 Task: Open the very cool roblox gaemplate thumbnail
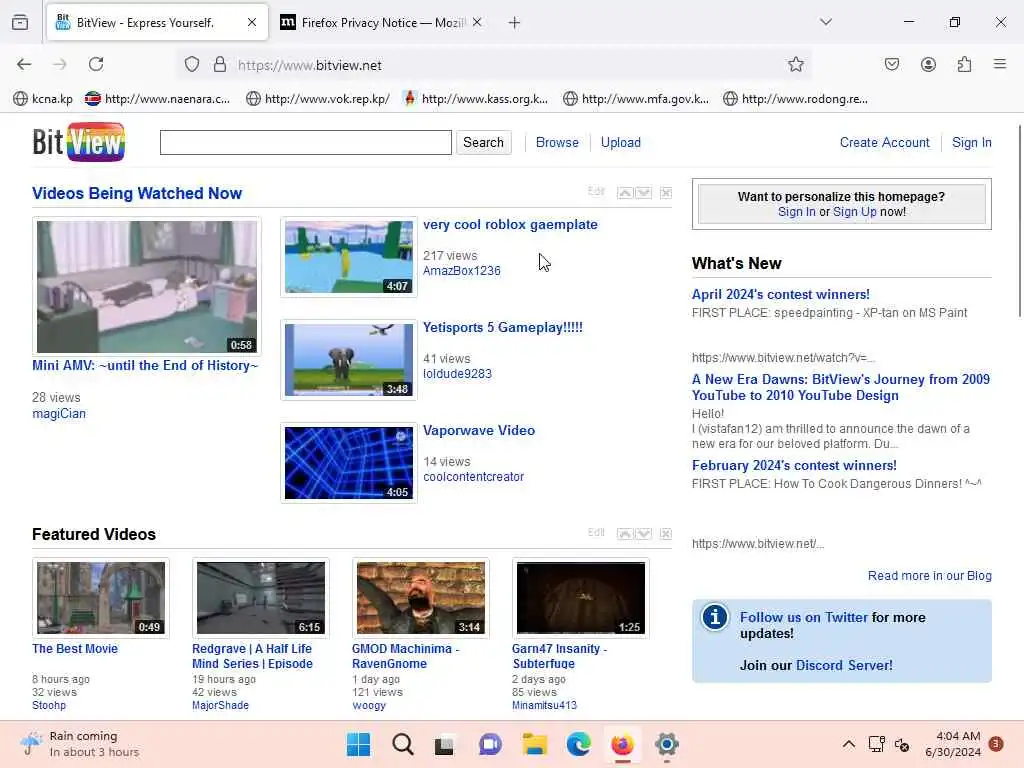coord(349,257)
